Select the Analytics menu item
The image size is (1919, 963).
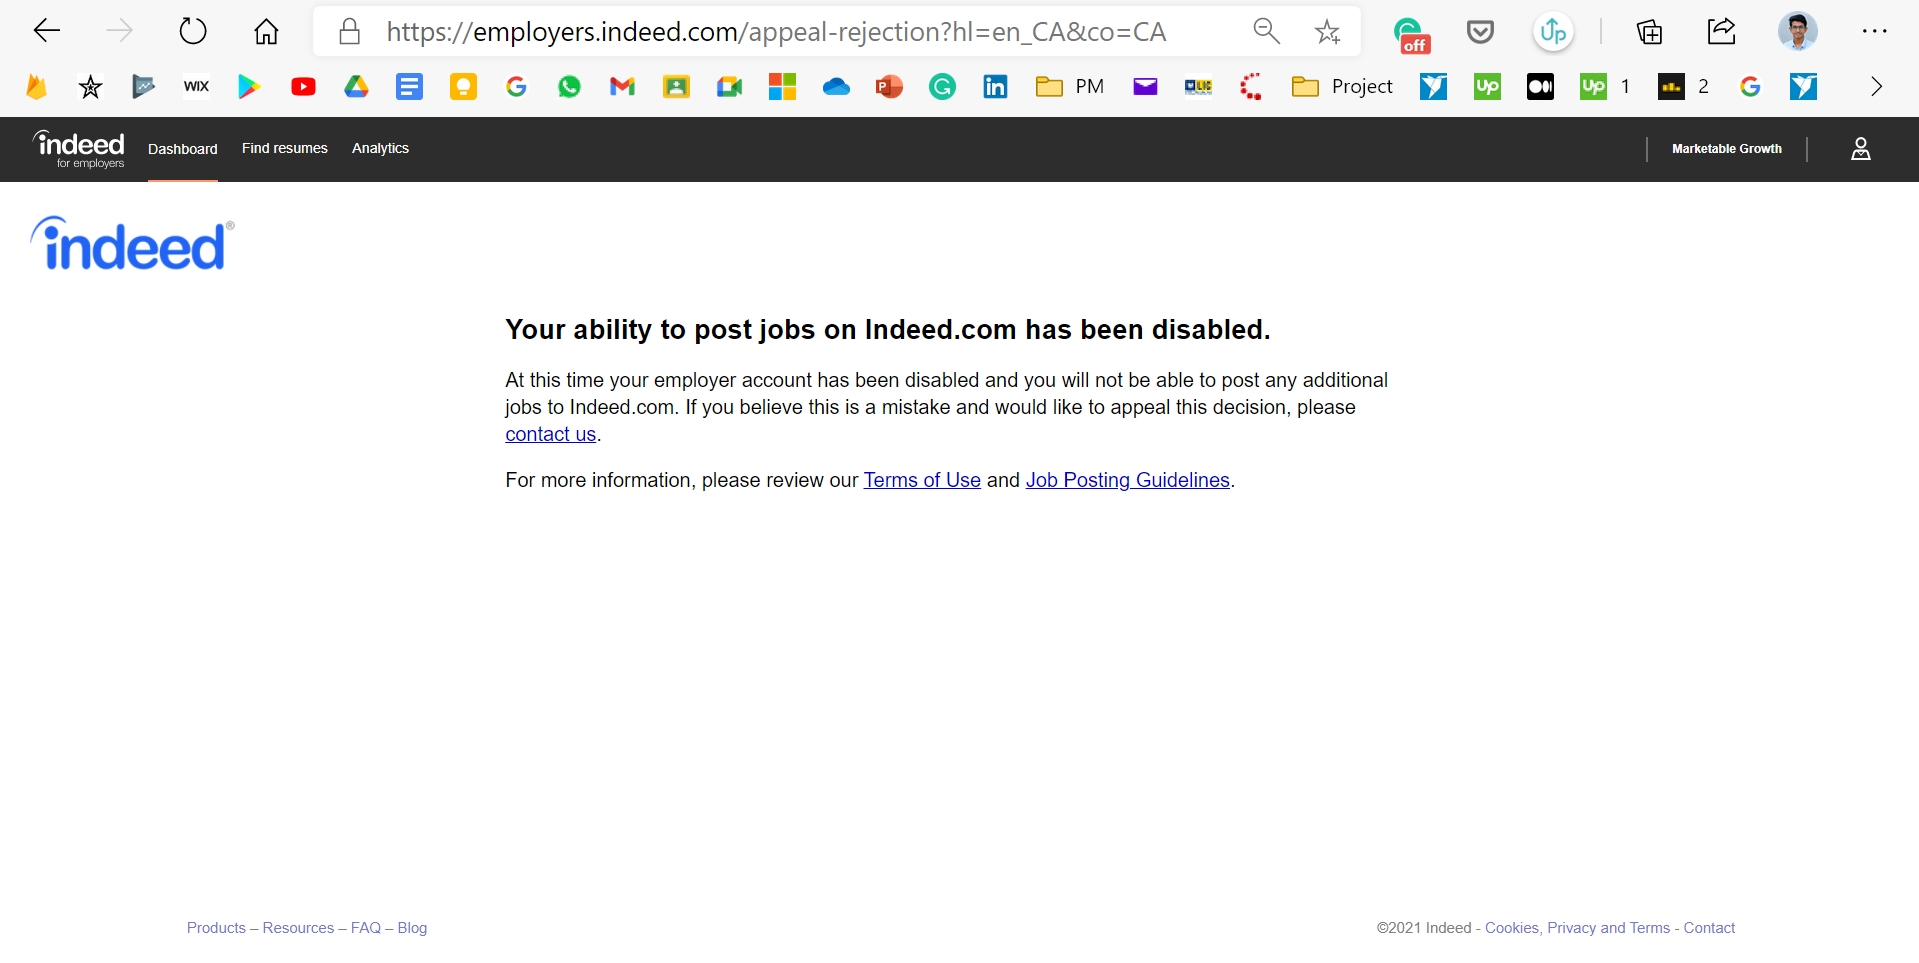[x=380, y=148]
